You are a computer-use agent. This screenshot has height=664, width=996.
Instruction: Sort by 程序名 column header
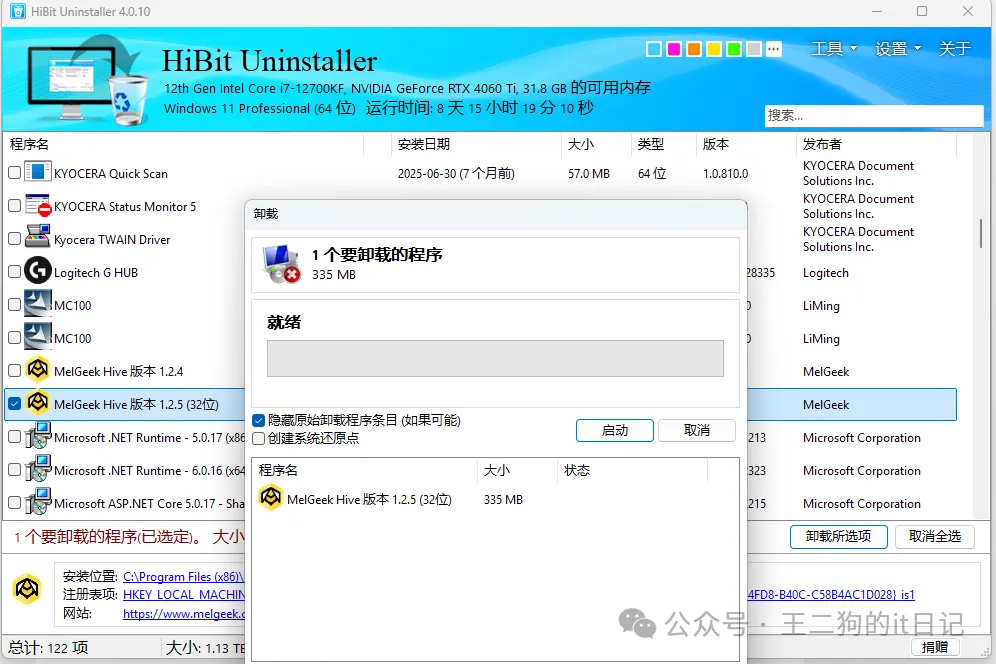coord(184,144)
